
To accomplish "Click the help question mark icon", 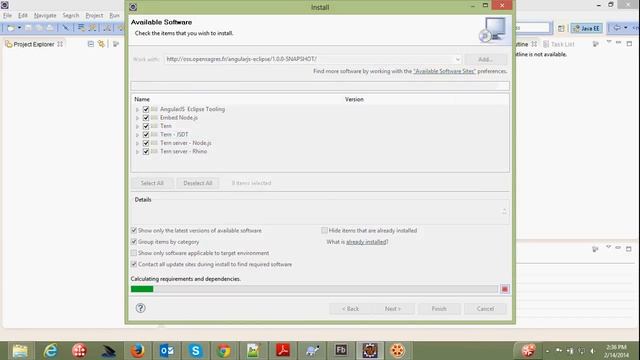I will click(x=140, y=308).
